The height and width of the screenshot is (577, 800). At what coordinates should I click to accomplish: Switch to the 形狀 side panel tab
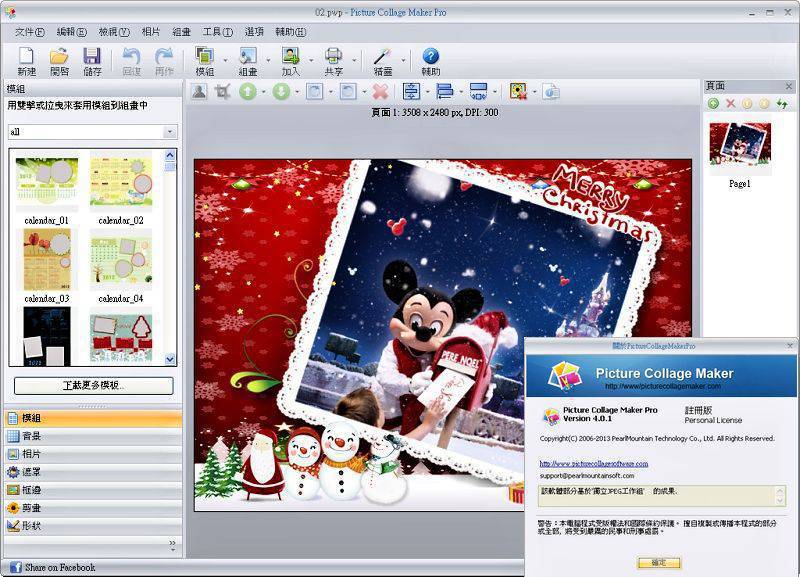(x=93, y=525)
